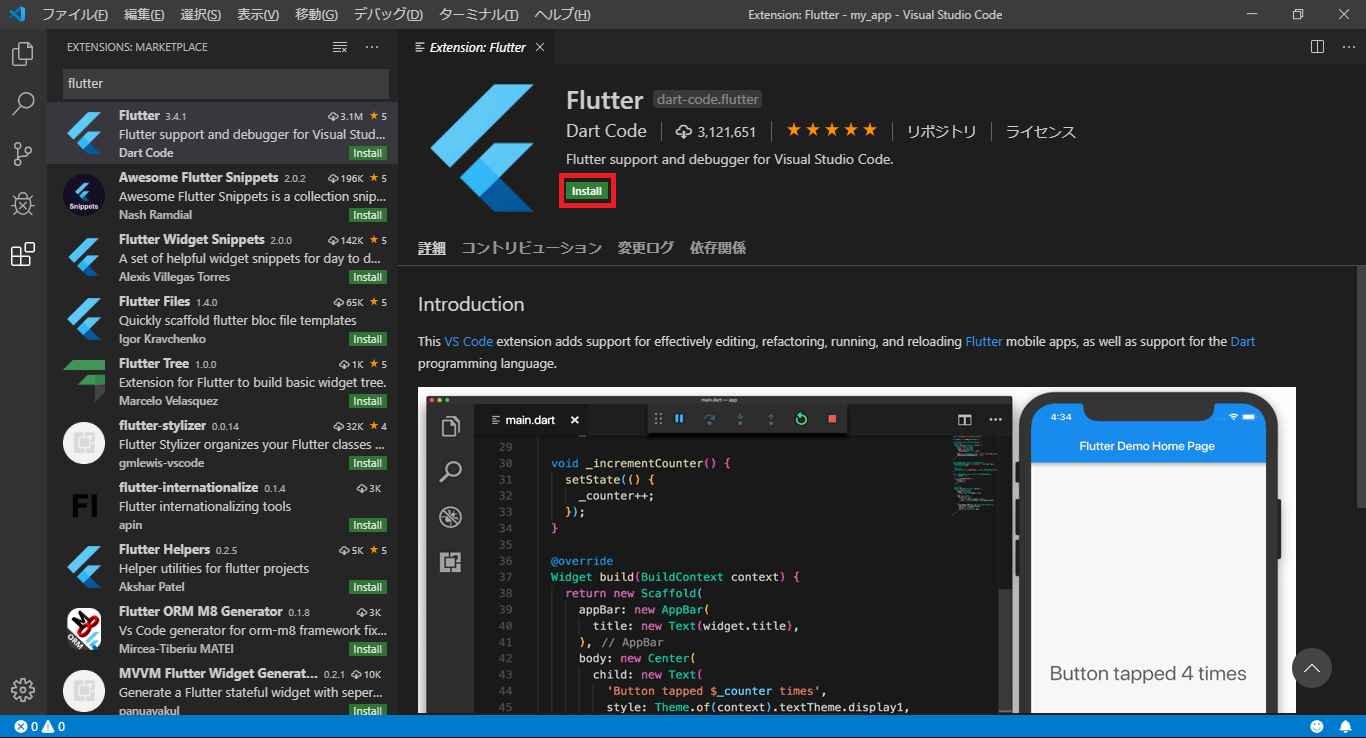Image resolution: width=1366 pixels, height=738 pixels.
Task: Install flutter-stylizer extension
Action: pyautogui.click(x=368, y=463)
